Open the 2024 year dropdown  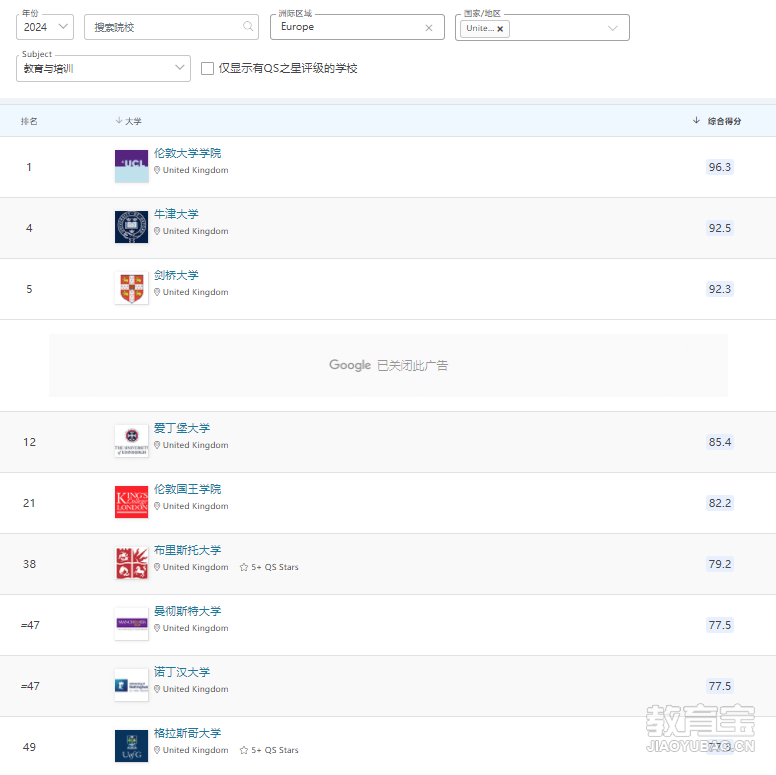point(45,27)
